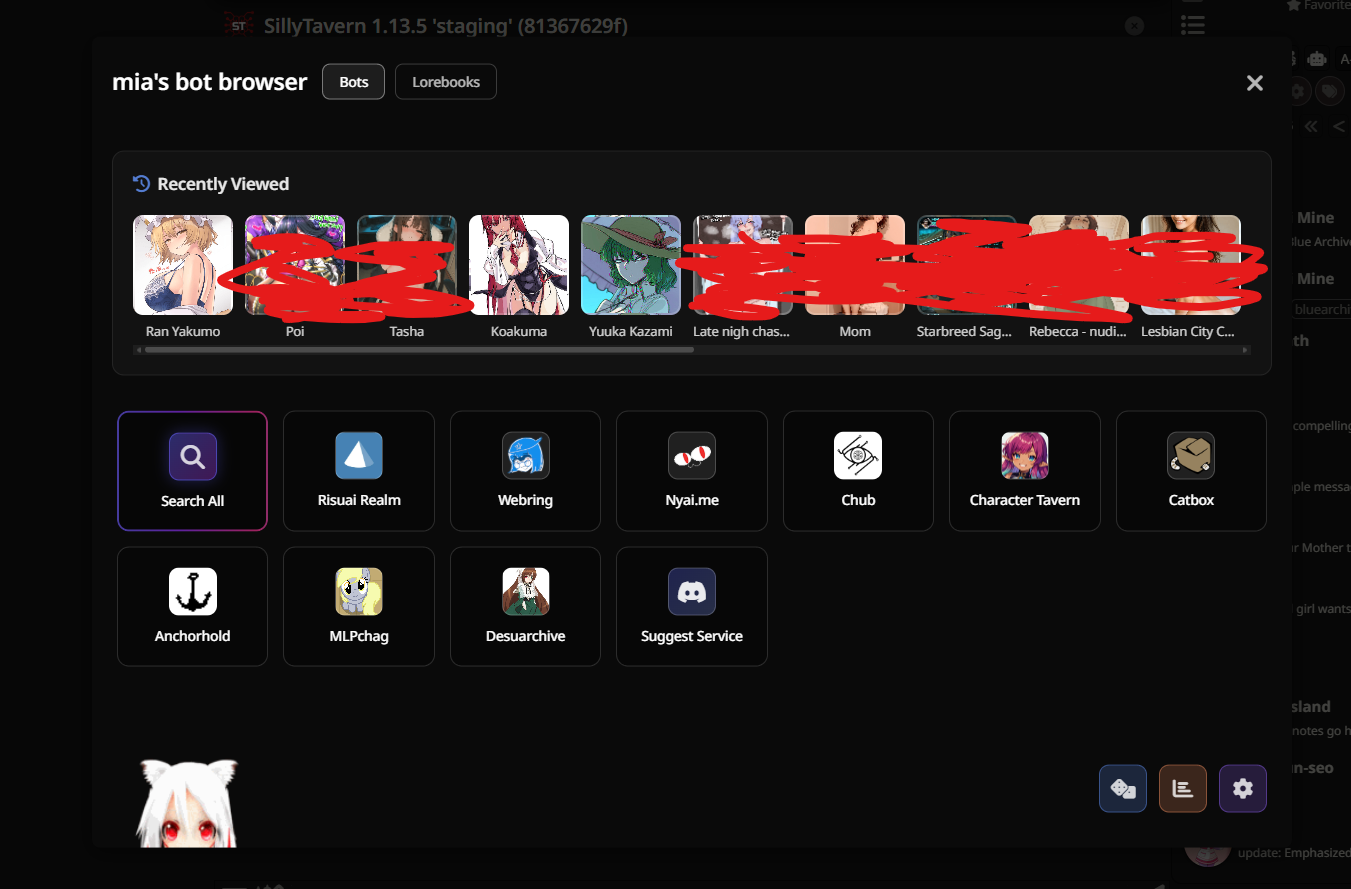Click the "update: Emphasized" text in background

(1294, 853)
